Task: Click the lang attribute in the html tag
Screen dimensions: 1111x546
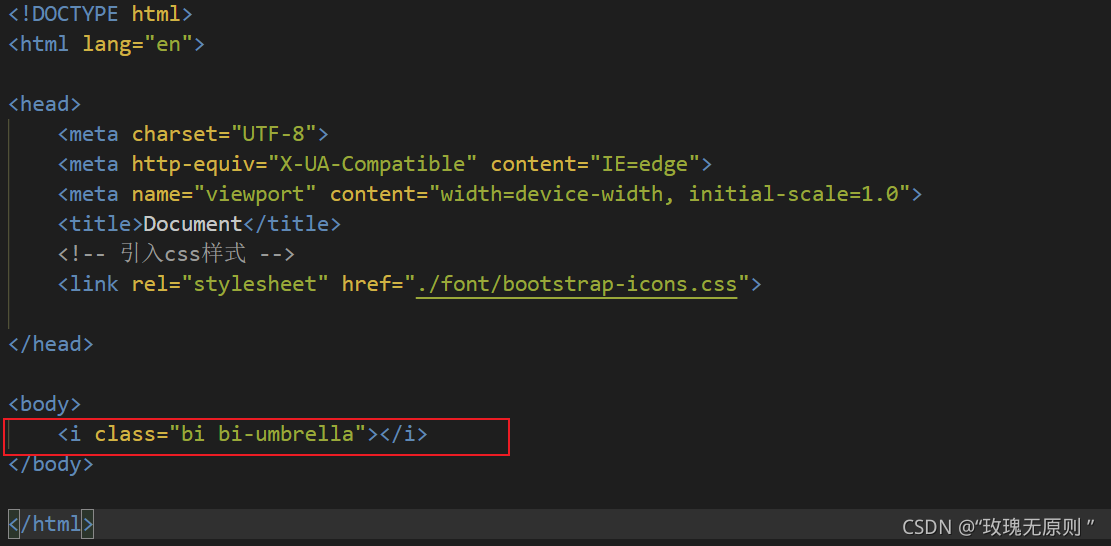Action: coord(107,44)
